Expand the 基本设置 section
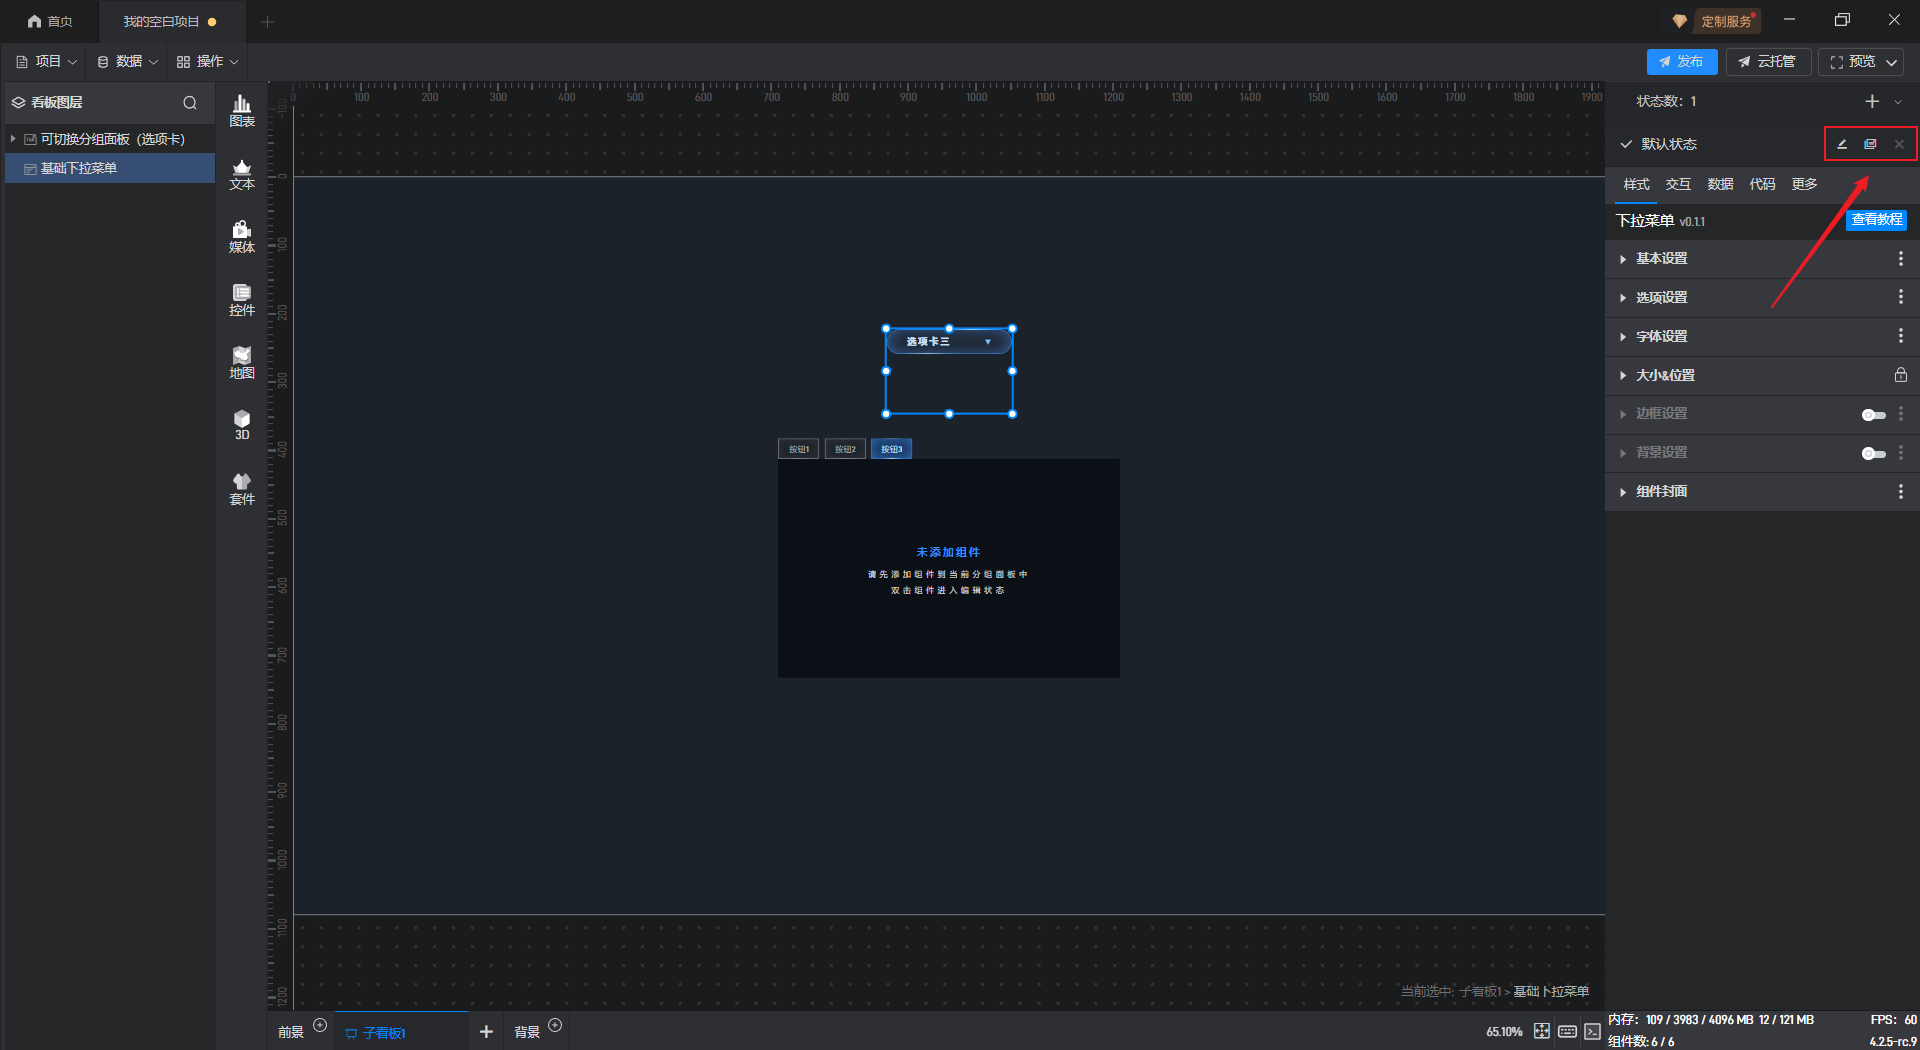This screenshot has width=1920, height=1050. [x=1661, y=259]
